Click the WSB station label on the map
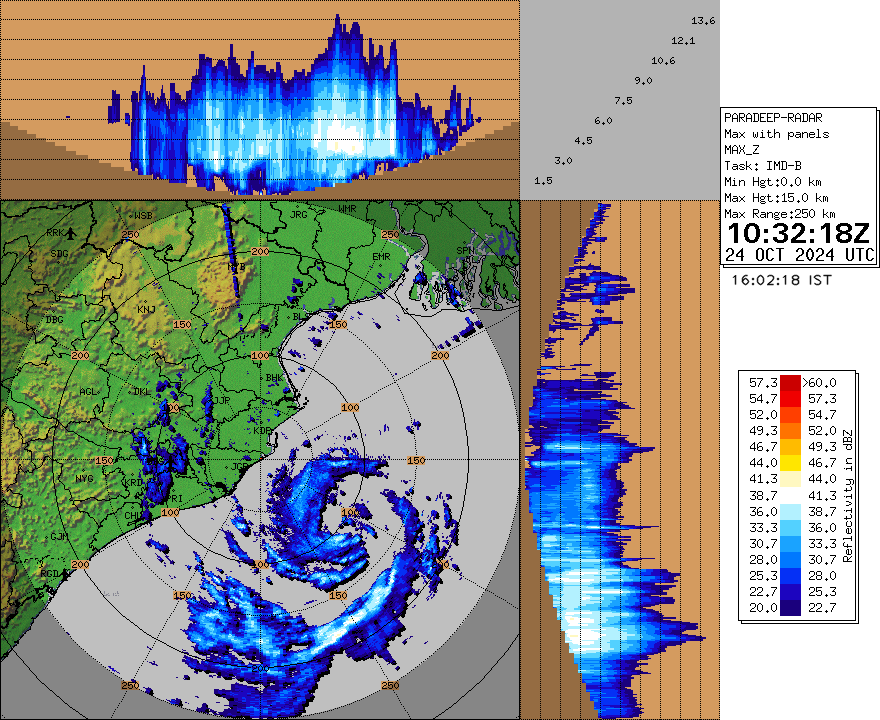880x720 pixels. 143,215
